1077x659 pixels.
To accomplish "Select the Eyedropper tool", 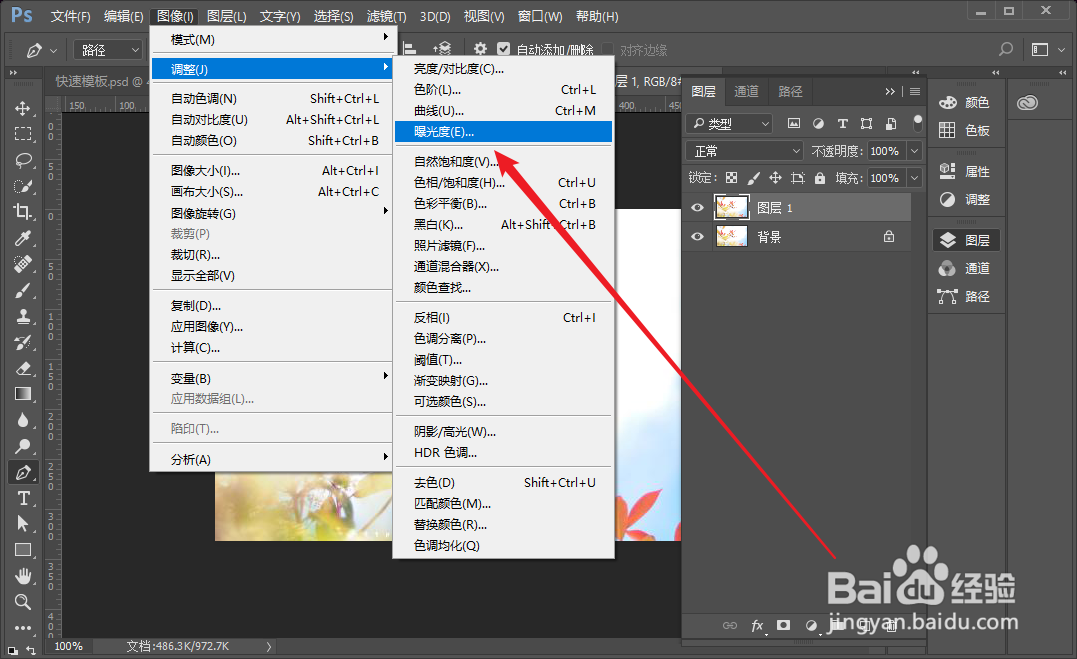I will [22, 238].
